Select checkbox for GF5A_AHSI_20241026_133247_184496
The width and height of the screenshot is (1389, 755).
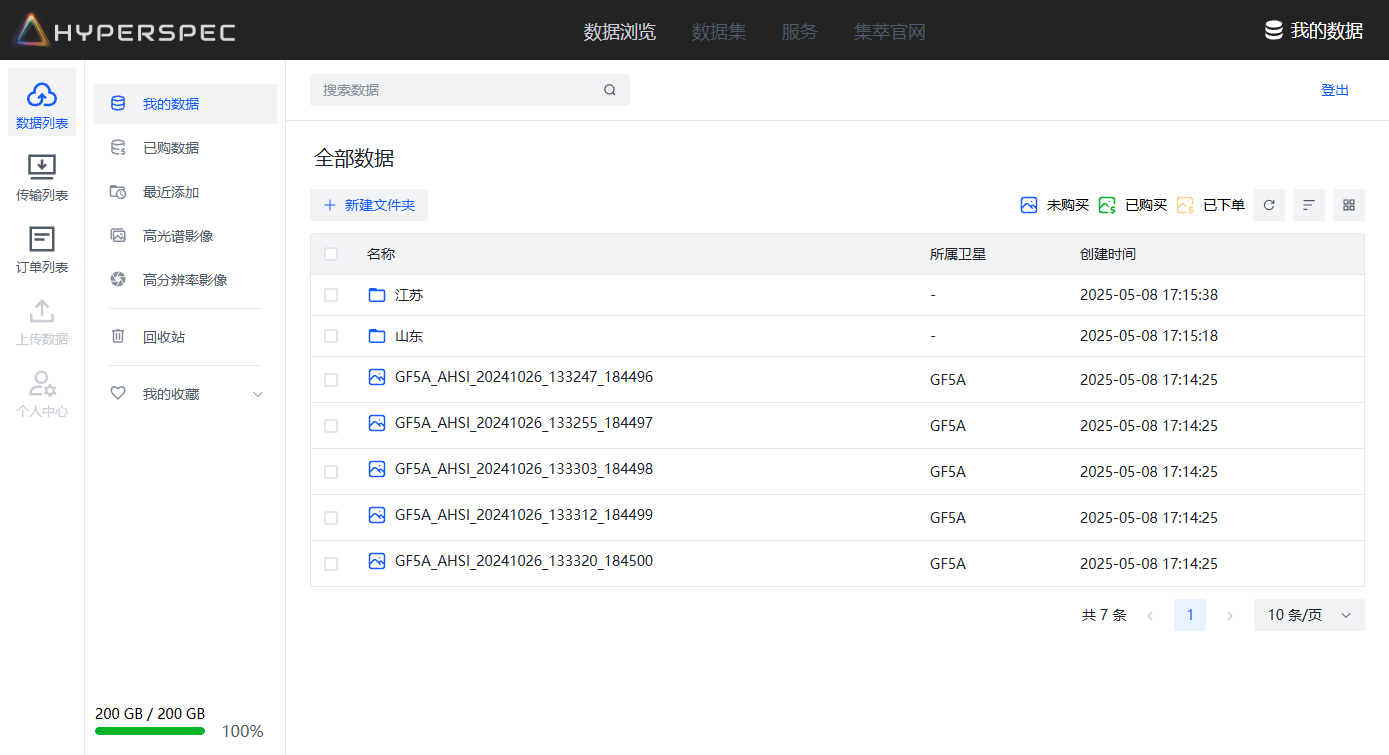pos(331,380)
